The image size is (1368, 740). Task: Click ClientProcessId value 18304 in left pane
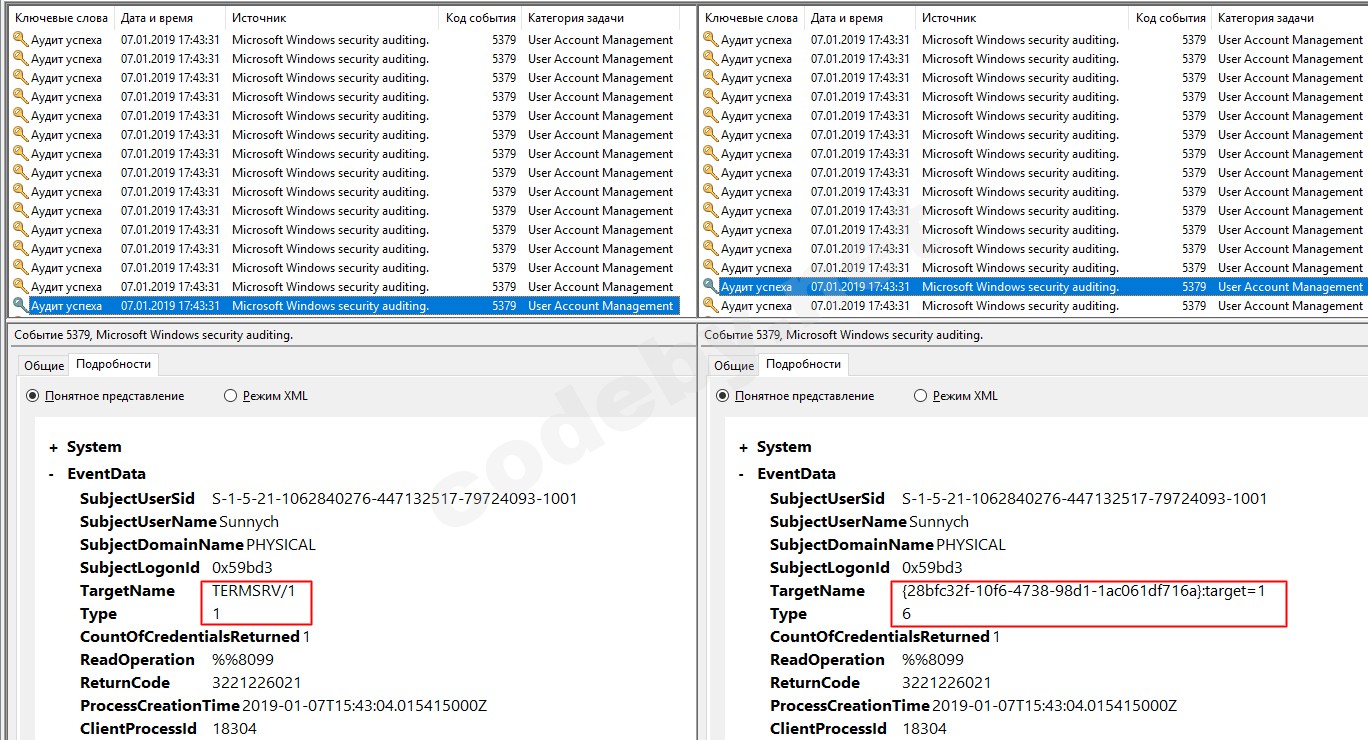[234, 729]
